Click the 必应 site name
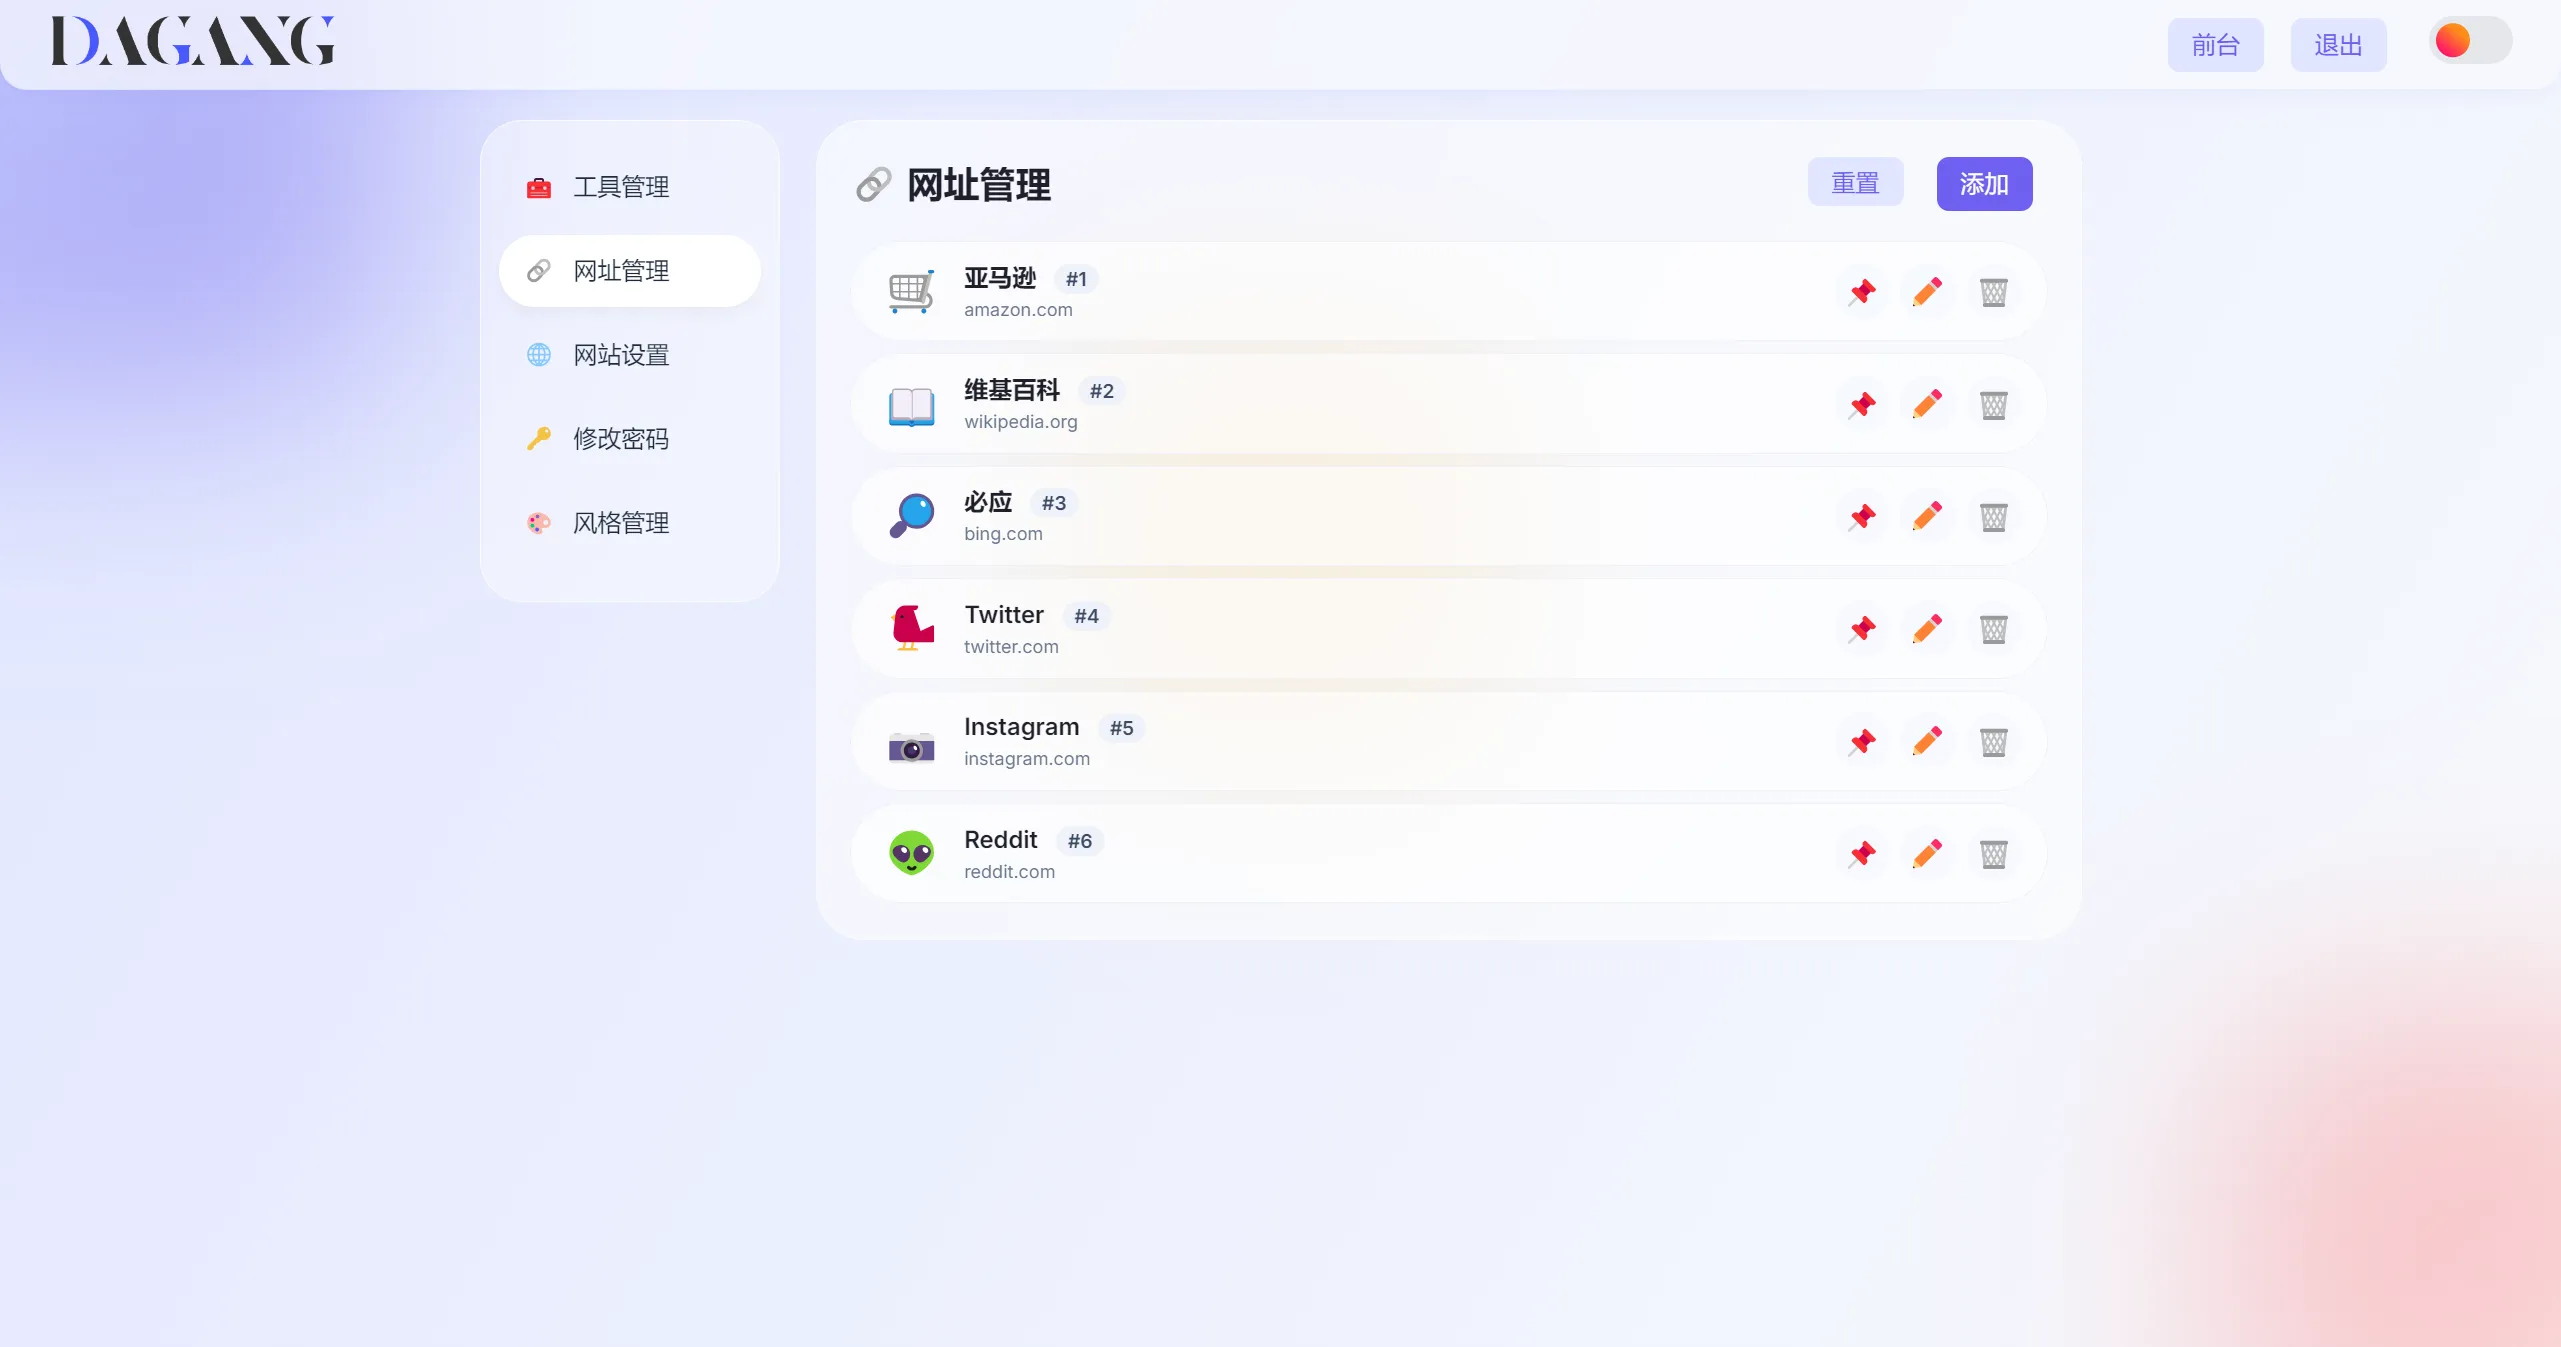The height and width of the screenshot is (1347, 2561). [x=988, y=502]
